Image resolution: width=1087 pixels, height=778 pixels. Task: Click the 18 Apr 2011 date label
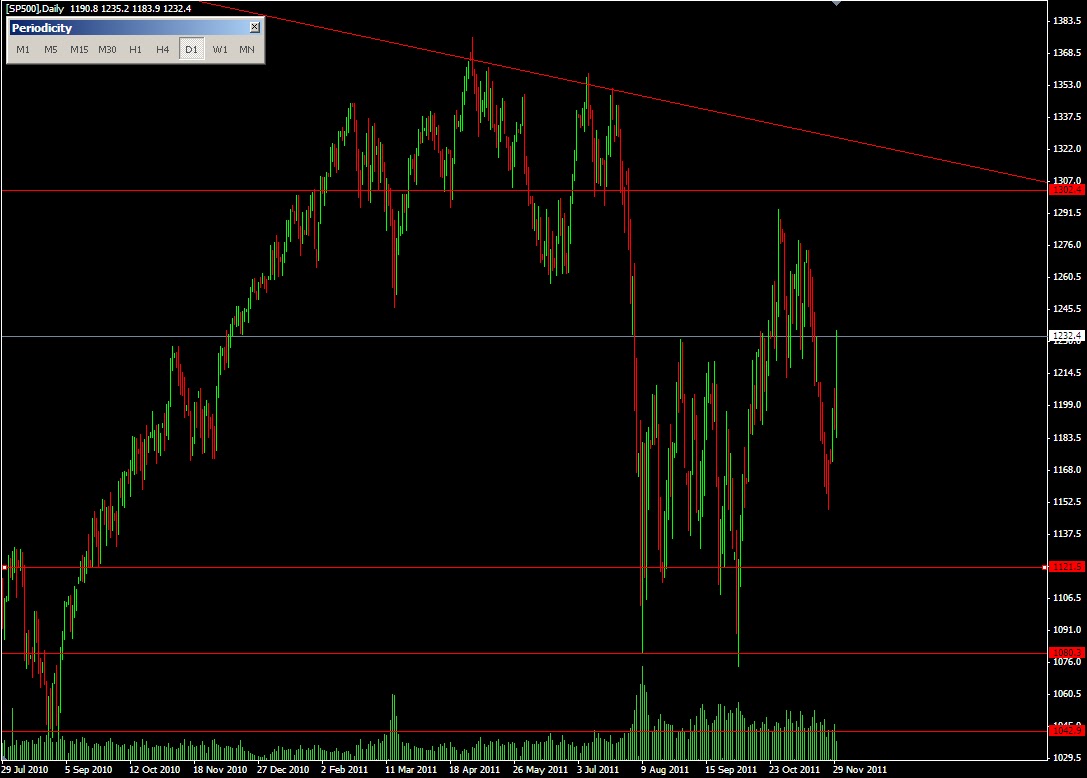click(x=474, y=769)
